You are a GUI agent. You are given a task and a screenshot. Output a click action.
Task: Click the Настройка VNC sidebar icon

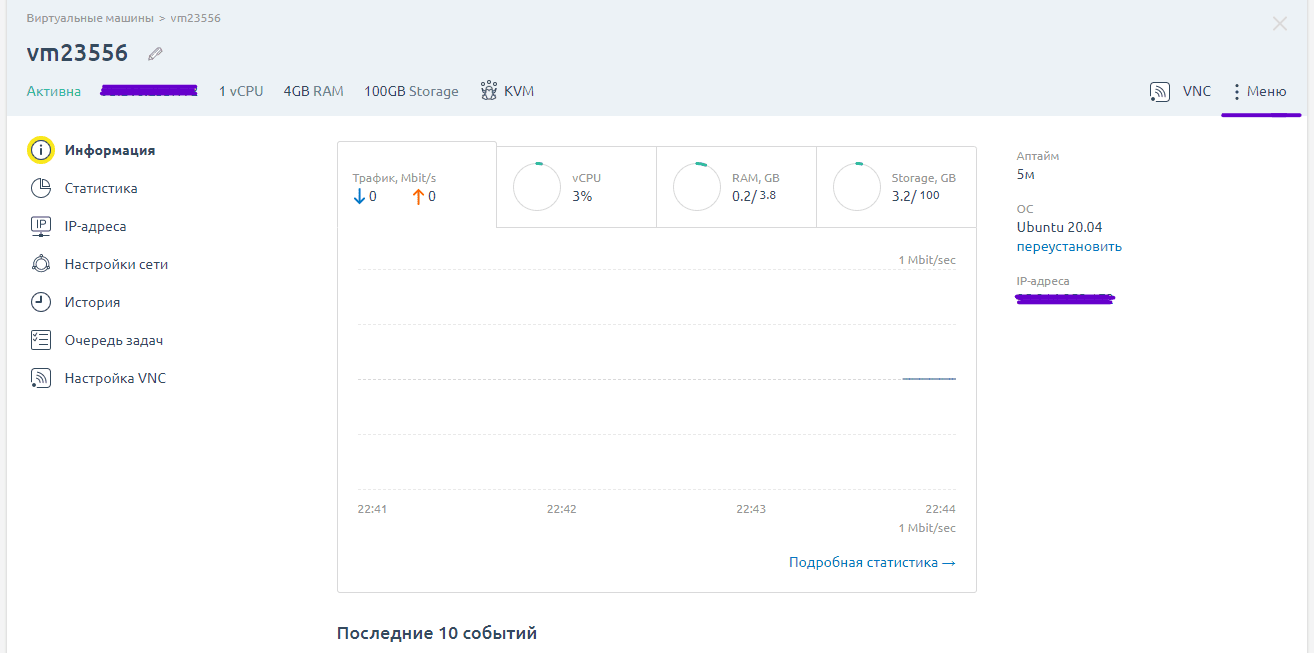click(40, 378)
